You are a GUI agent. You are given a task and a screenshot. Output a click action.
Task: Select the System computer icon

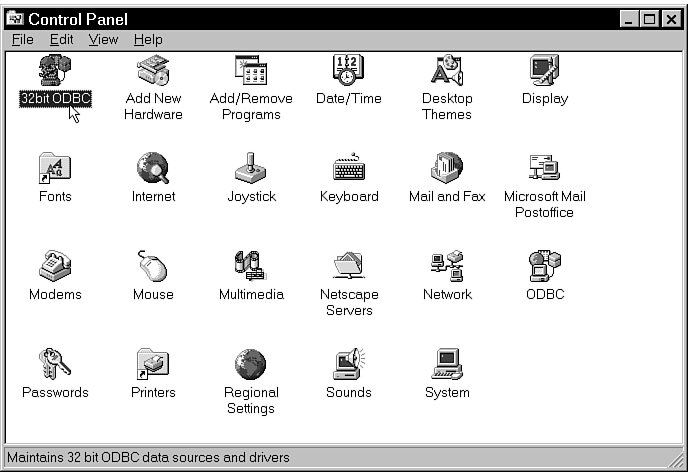[447, 365]
